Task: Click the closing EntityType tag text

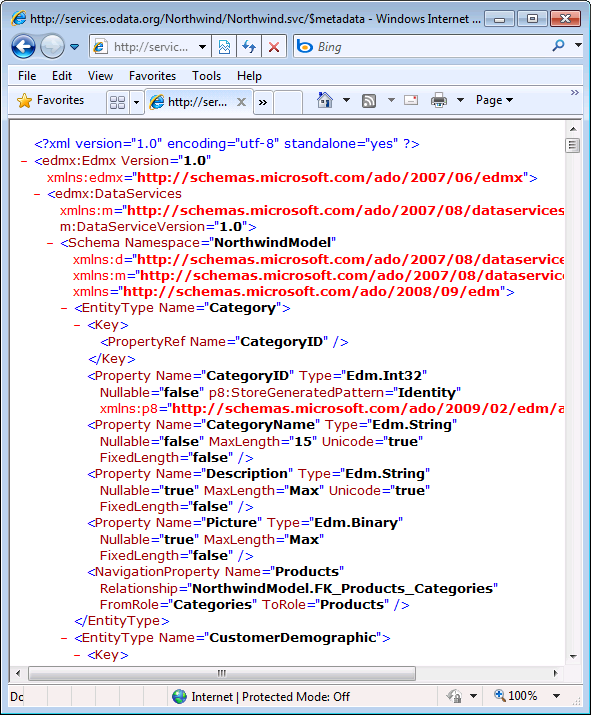Action: [122, 621]
